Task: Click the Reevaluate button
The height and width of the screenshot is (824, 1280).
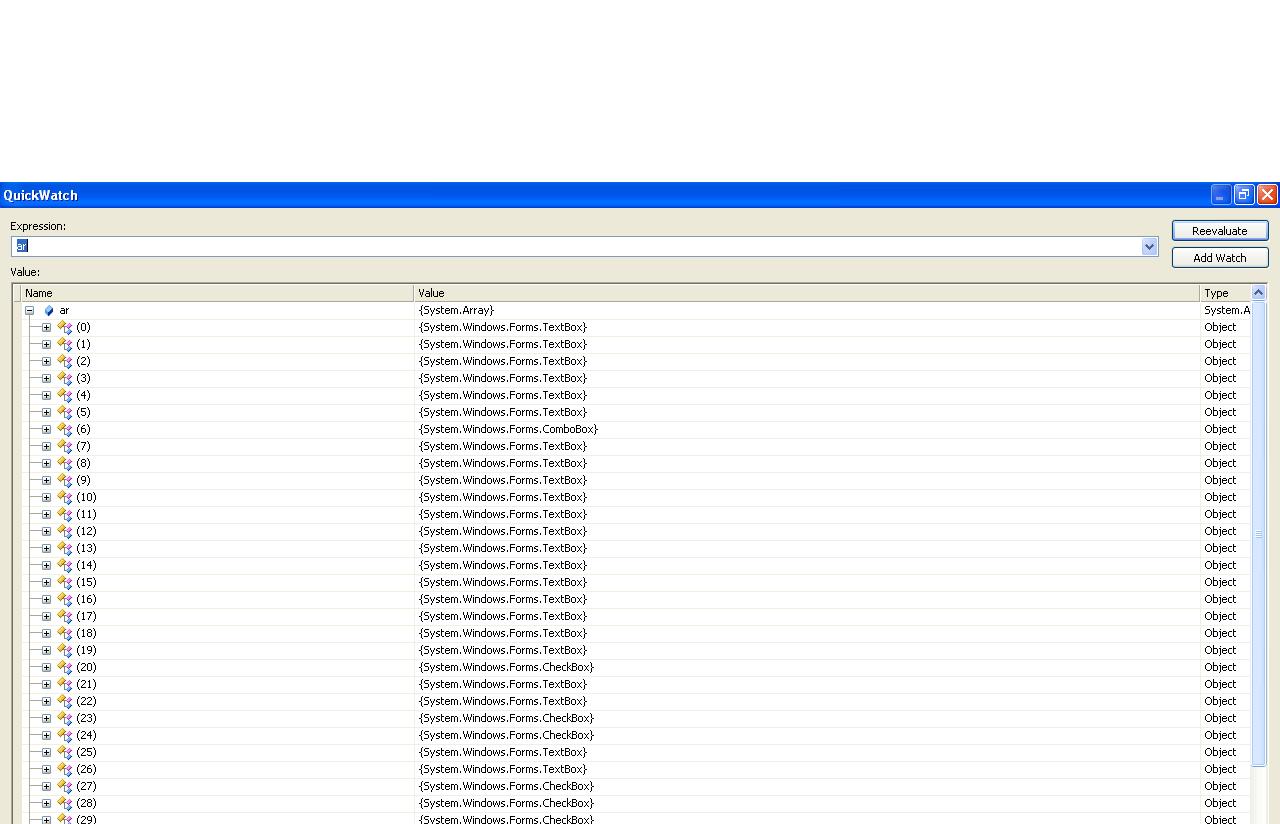Action: pos(1220,231)
